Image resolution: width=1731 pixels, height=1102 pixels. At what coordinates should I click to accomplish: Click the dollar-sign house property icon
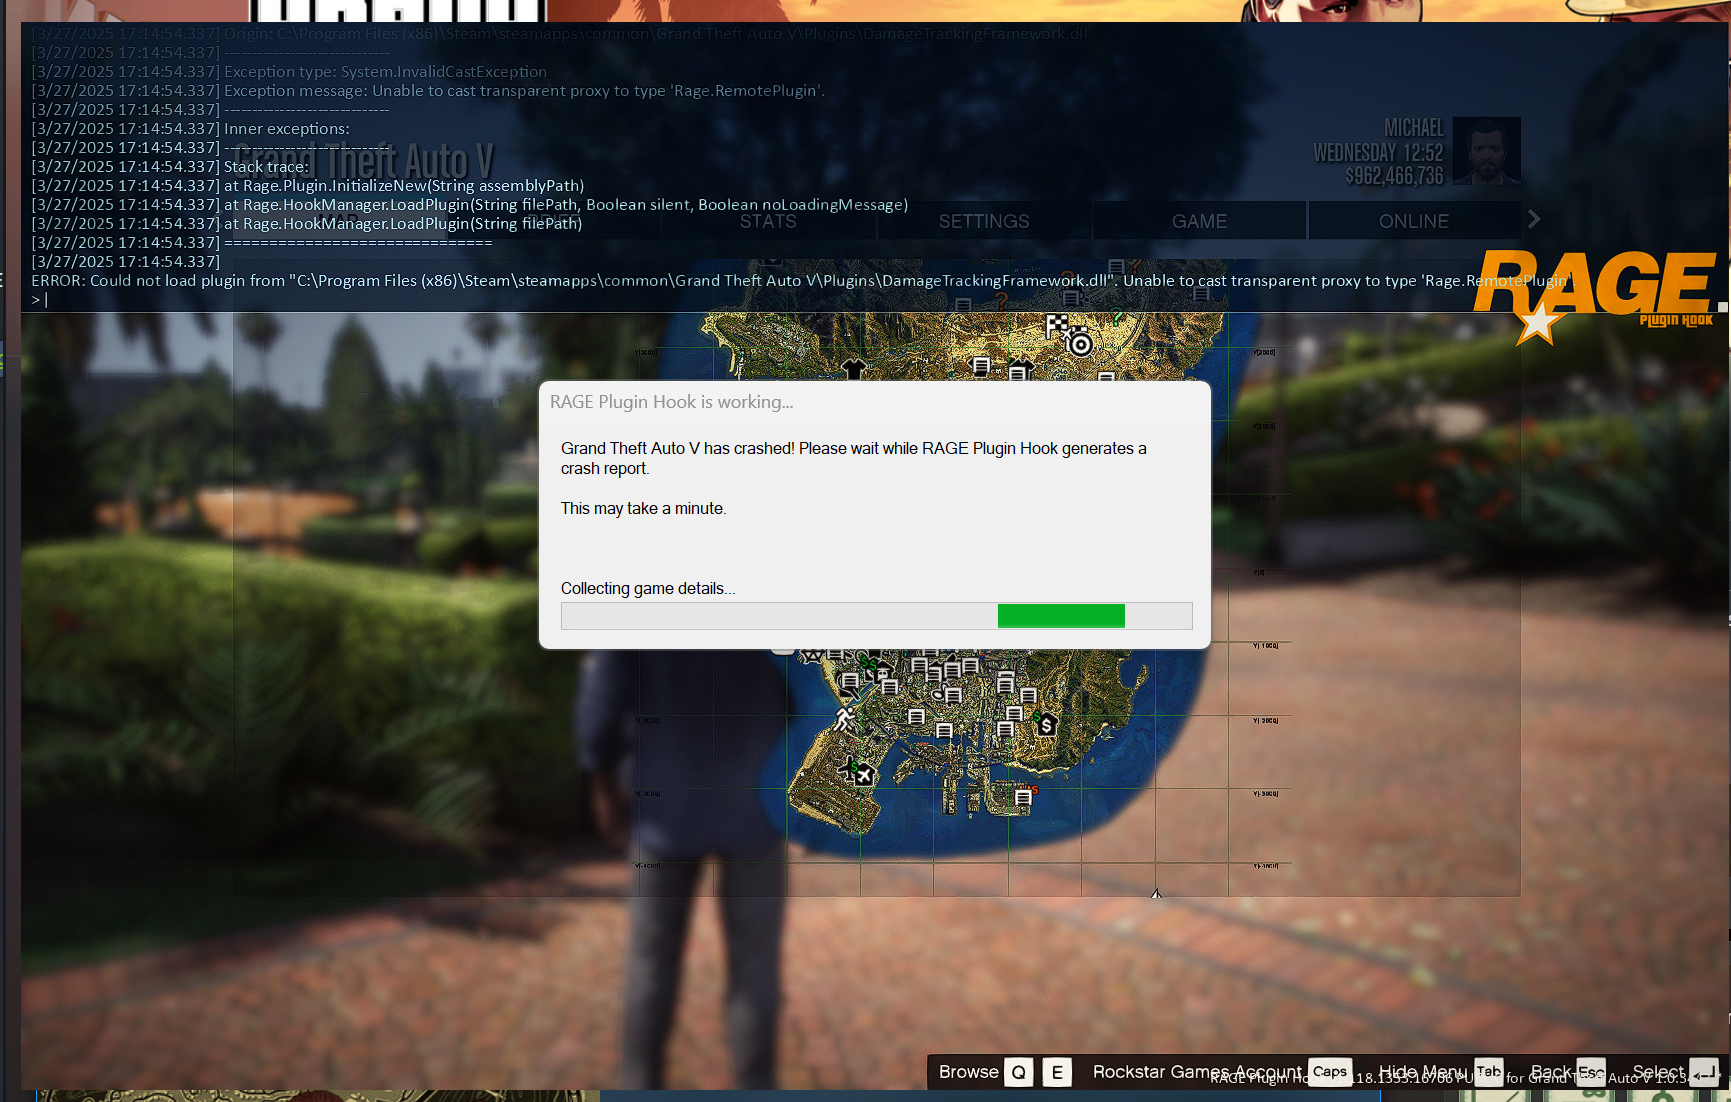pos(1046,724)
